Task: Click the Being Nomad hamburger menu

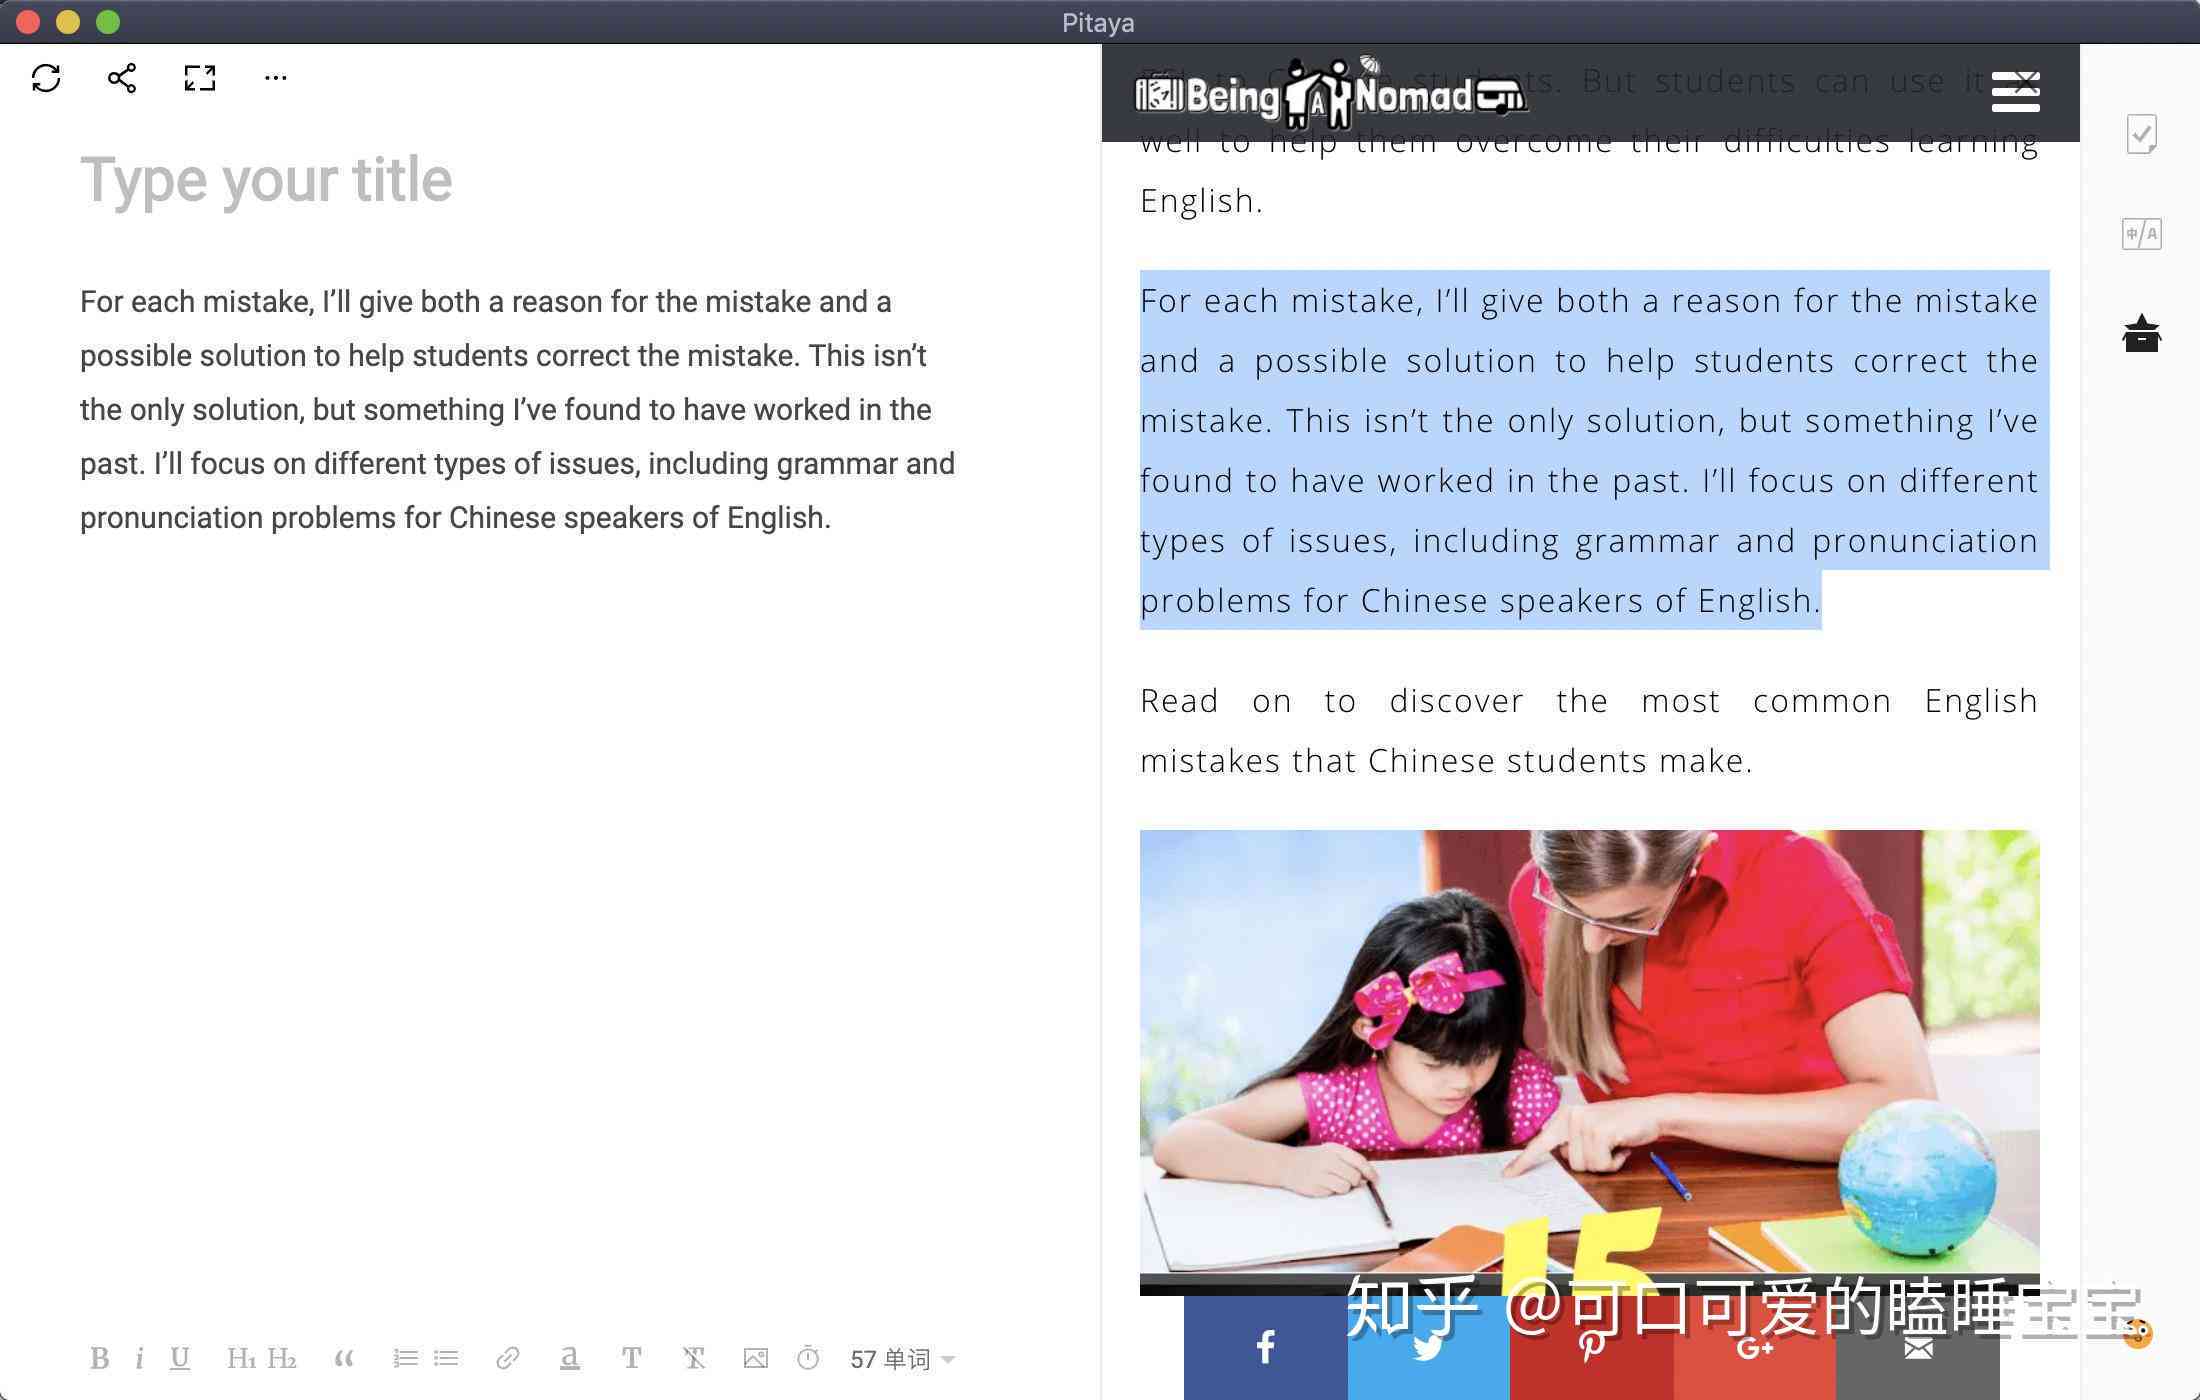Action: (2016, 91)
